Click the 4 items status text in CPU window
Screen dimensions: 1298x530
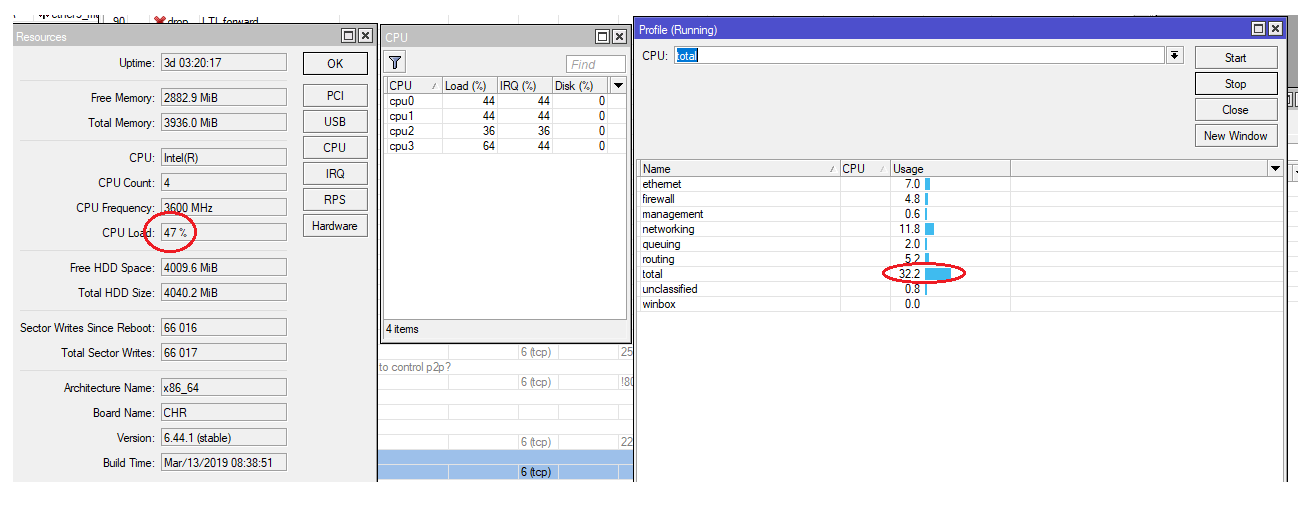coord(402,329)
